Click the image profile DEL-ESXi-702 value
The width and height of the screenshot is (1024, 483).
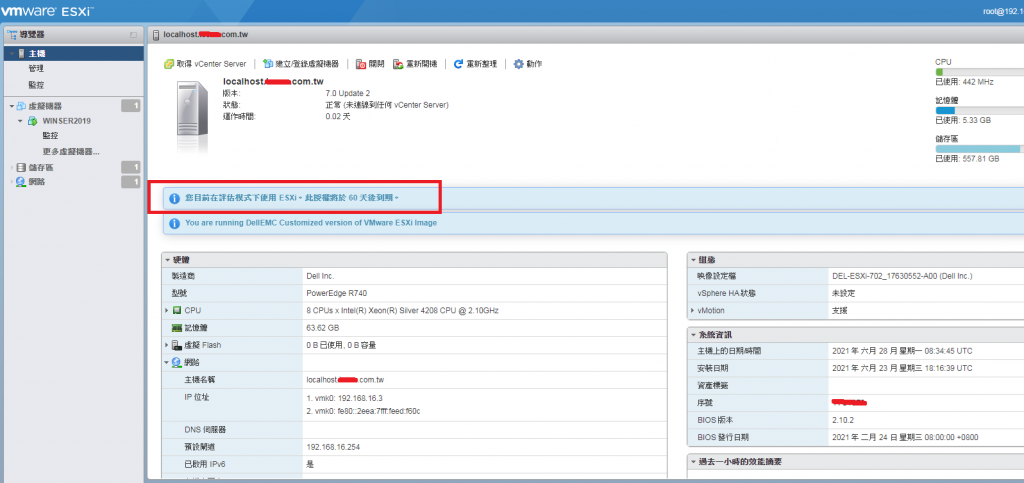coord(903,277)
